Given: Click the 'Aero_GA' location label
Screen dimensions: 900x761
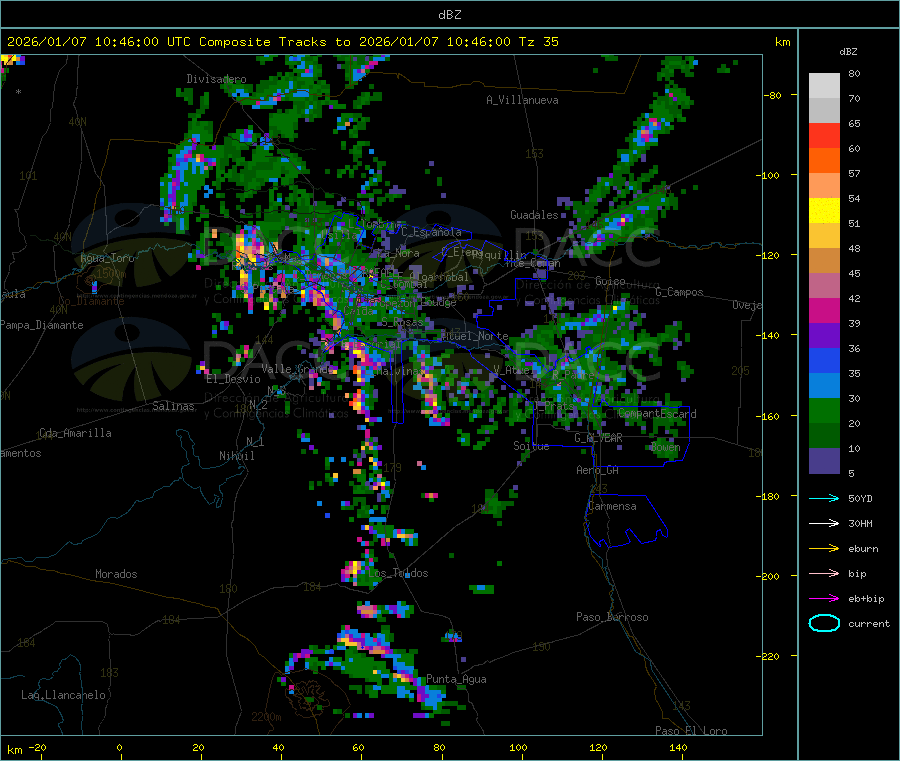Looking at the screenshot, I should point(598,470).
